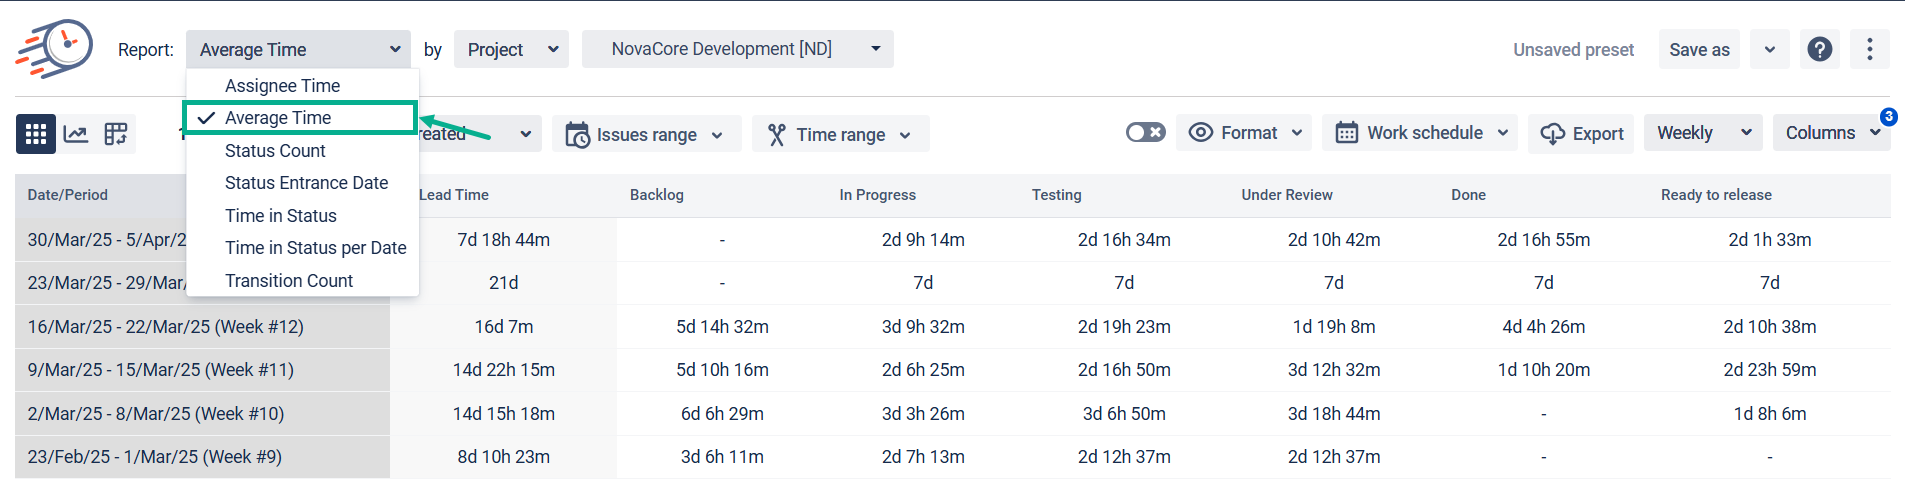The image size is (1905, 500).
Task: Open the Issues range calendar filter
Action: (645, 134)
